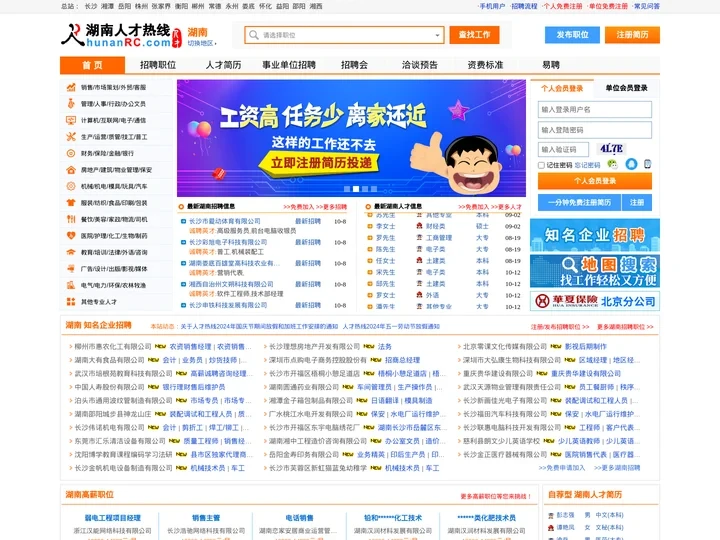
Task: Click the 查找工作 search button
Action: pyautogui.click(x=474, y=35)
